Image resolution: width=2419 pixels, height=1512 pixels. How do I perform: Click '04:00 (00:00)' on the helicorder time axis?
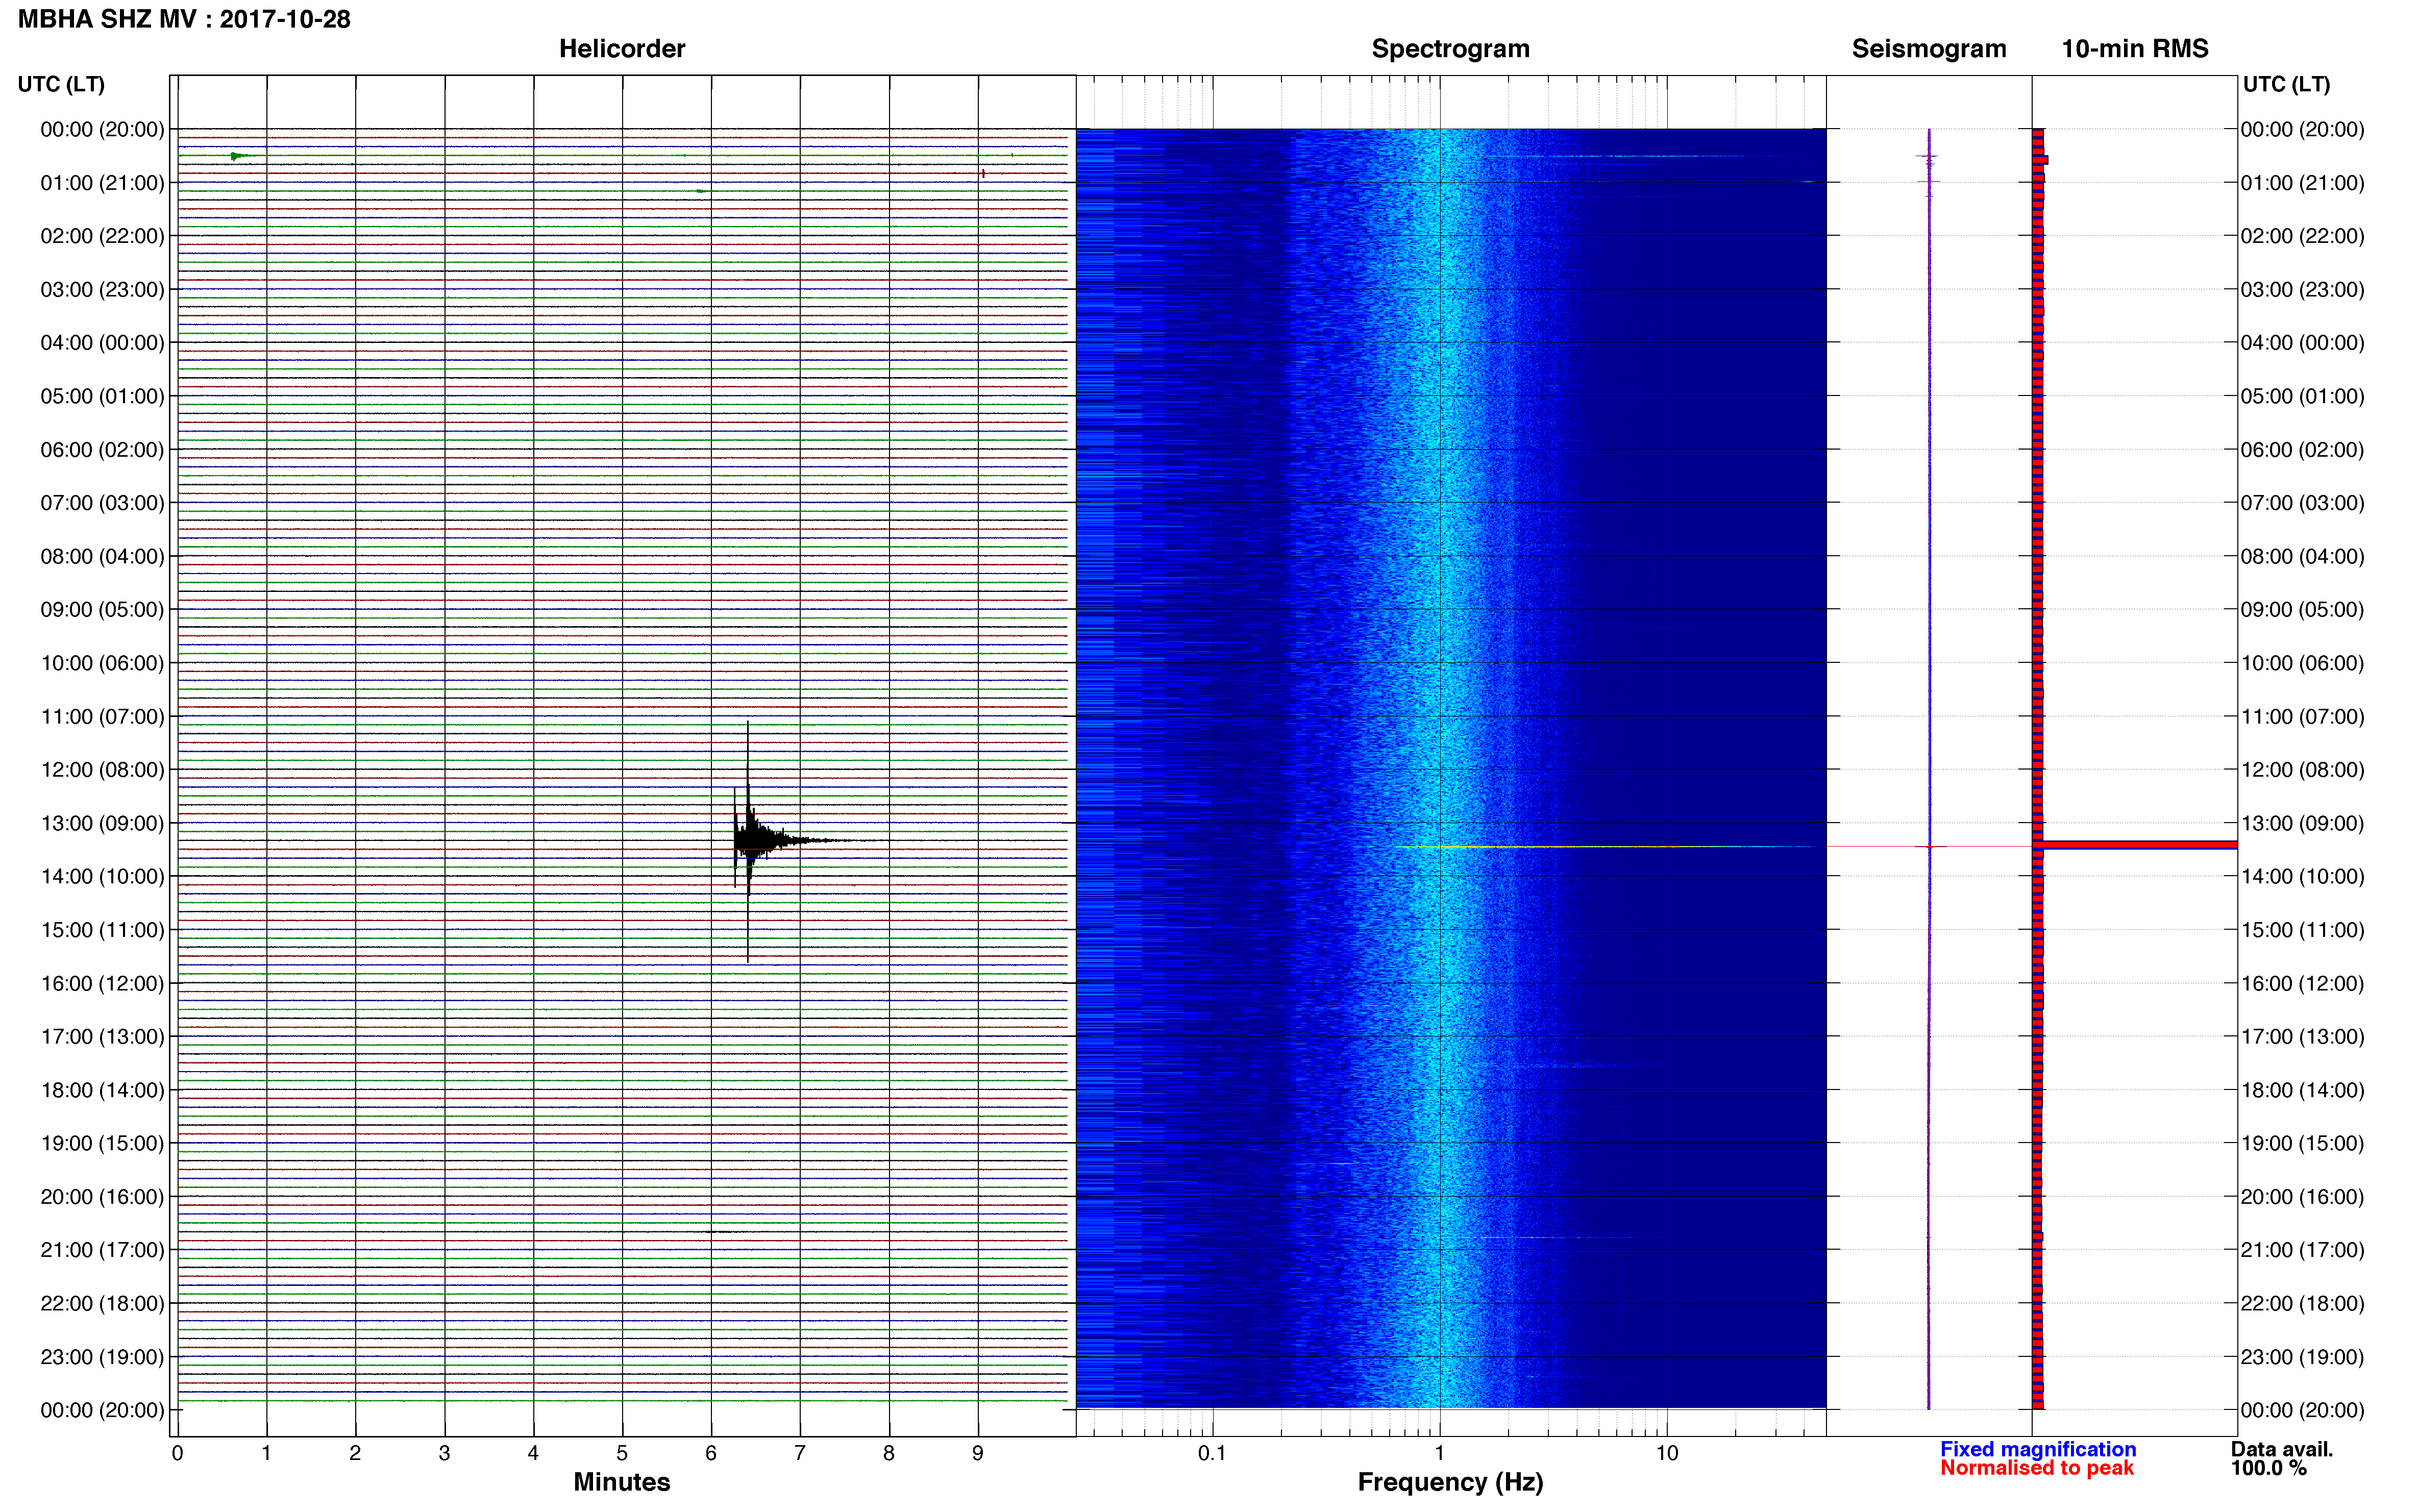click(102, 343)
